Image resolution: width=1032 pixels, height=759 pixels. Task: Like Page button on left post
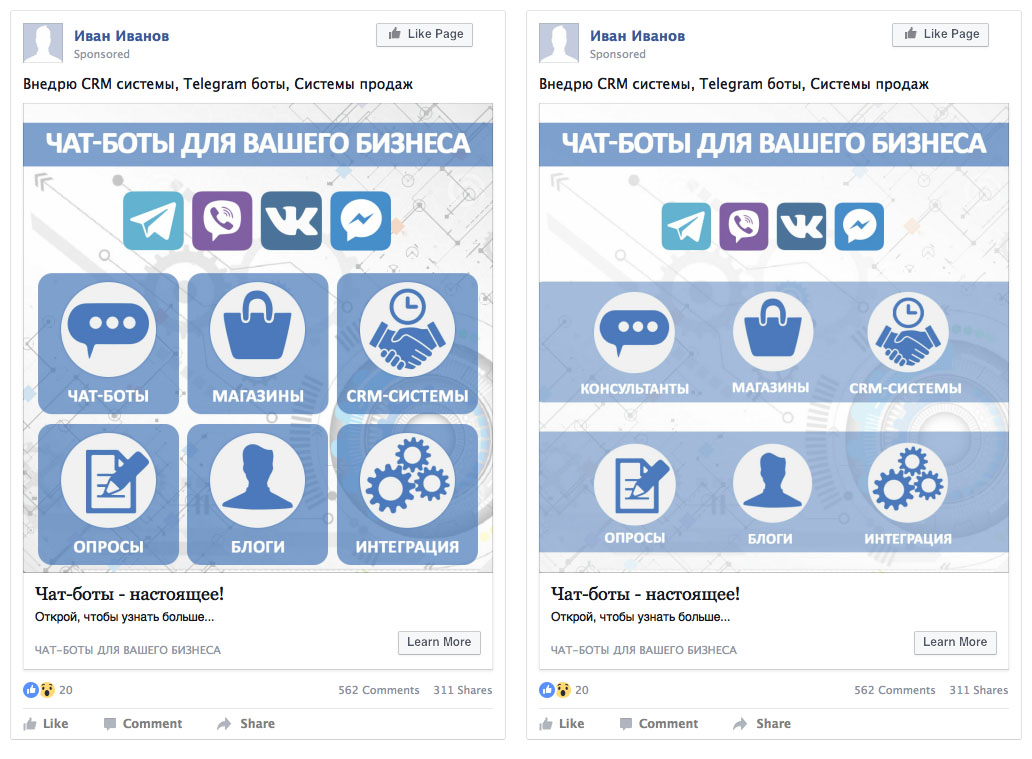coord(425,34)
